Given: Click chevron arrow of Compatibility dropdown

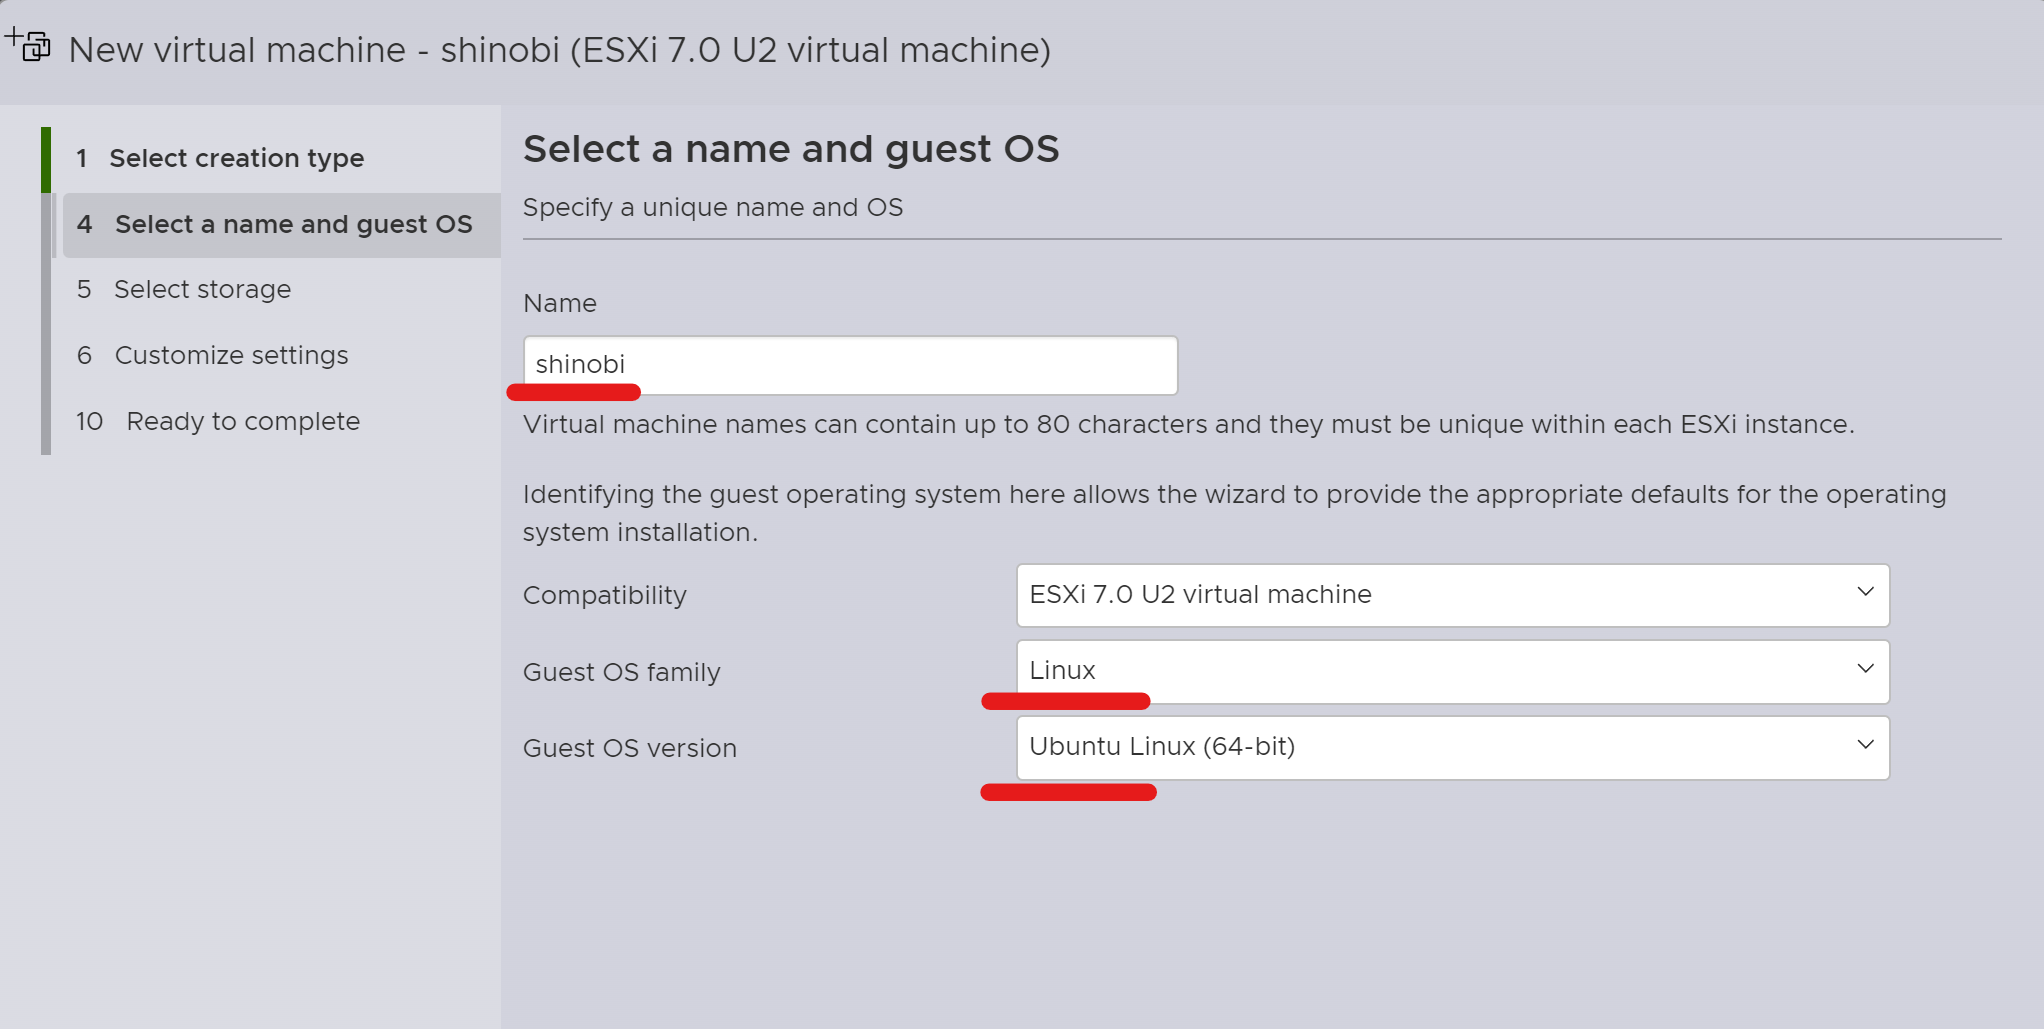Looking at the screenshot, I should tap(1865, 592).
